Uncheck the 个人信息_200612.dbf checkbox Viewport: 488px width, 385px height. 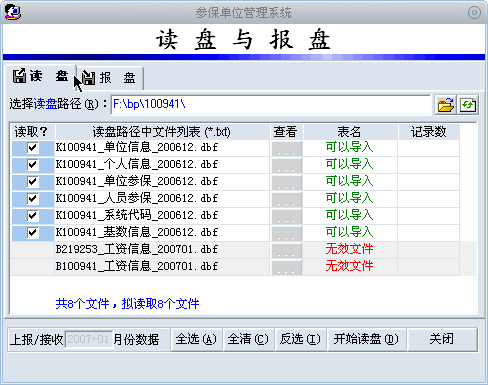tap(32, 165)
